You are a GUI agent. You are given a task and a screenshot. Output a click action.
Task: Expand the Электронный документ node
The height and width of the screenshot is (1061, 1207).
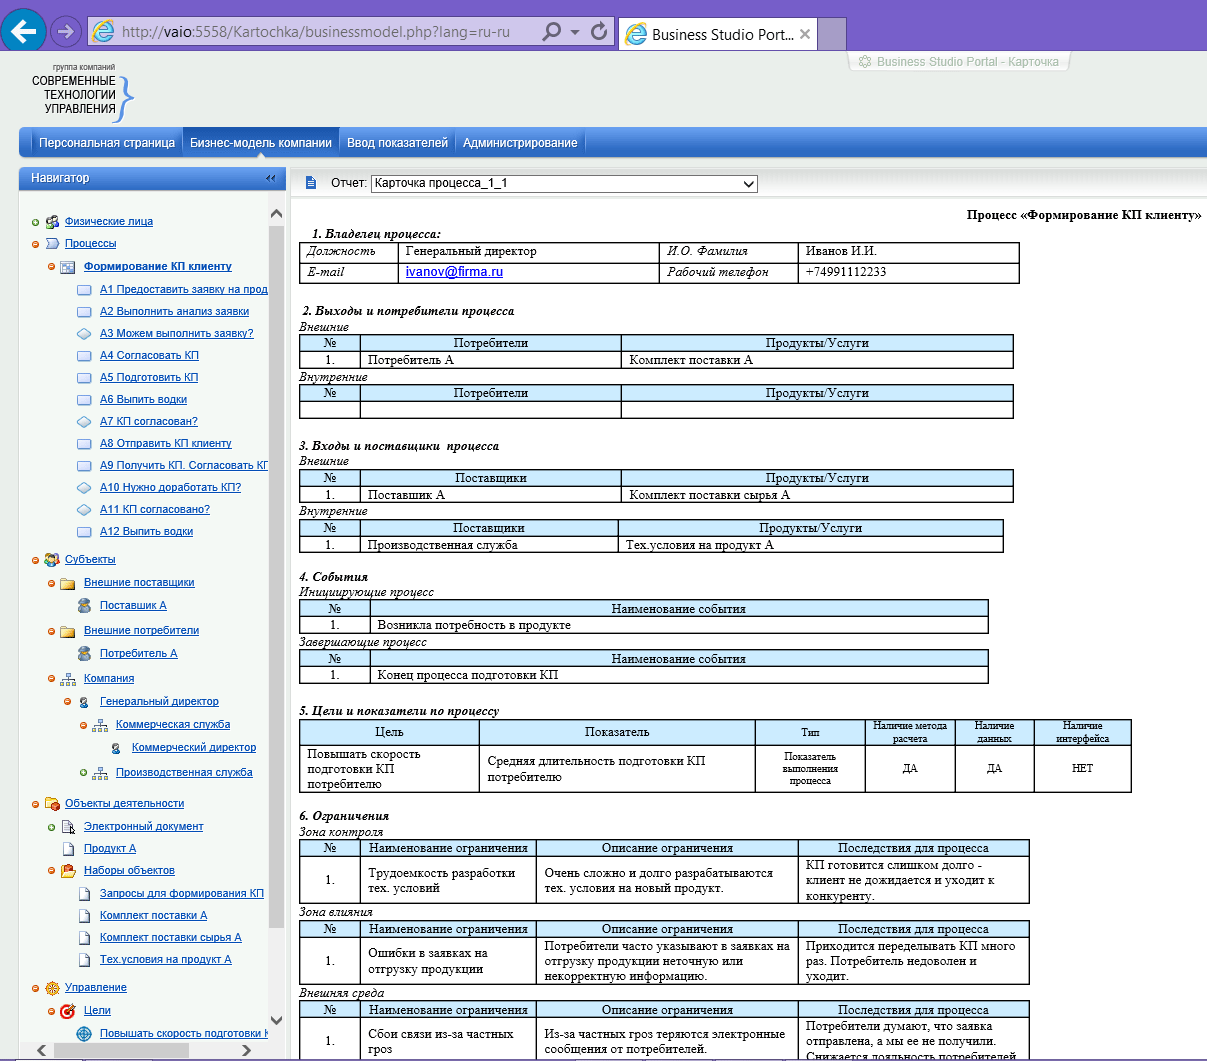(x=52, y=827)
